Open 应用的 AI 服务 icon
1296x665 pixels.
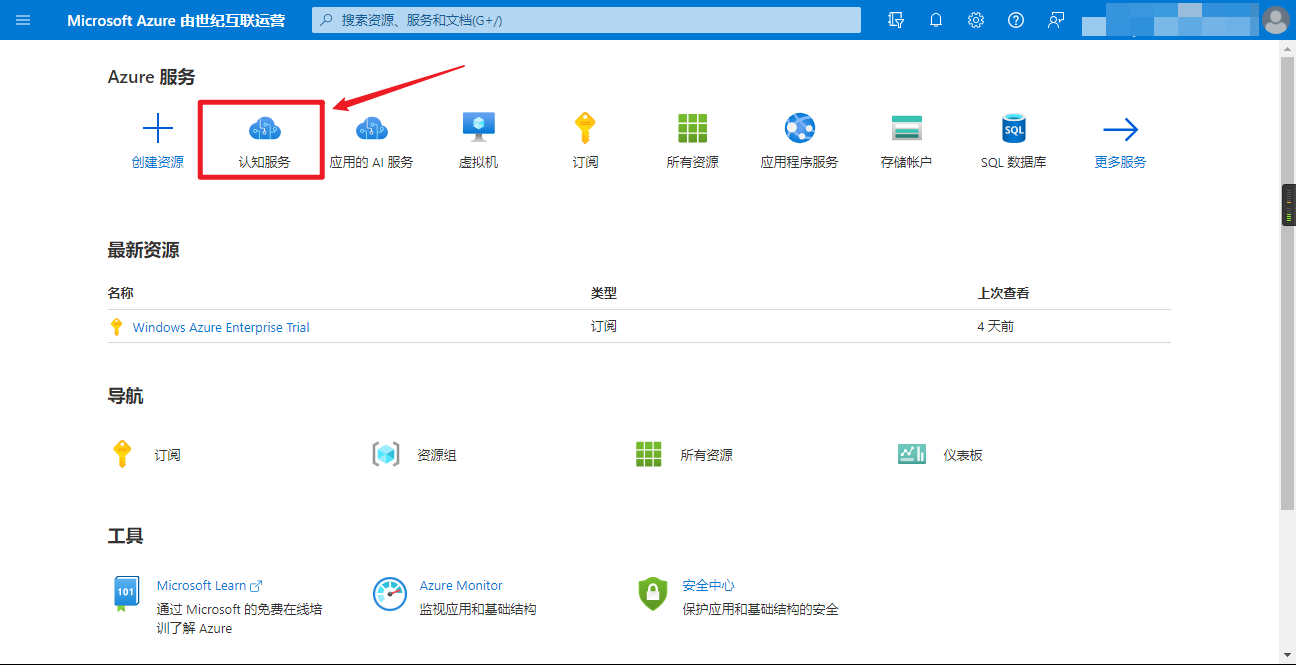point(372,128)
